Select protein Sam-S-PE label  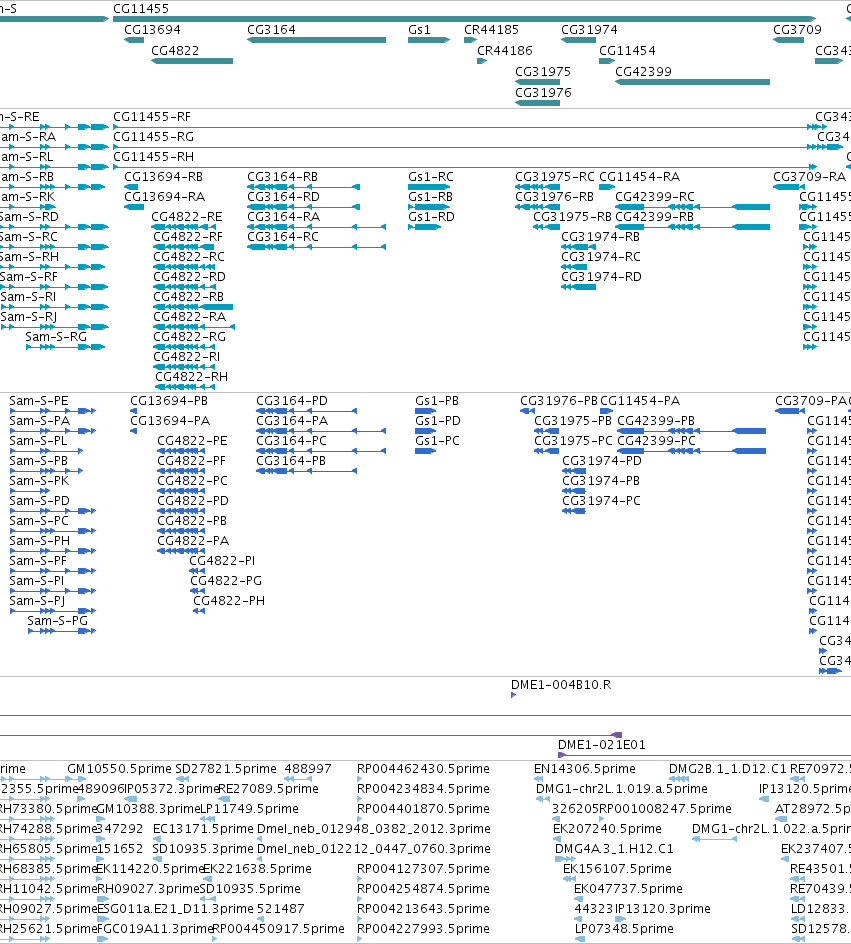coord(39,400)
